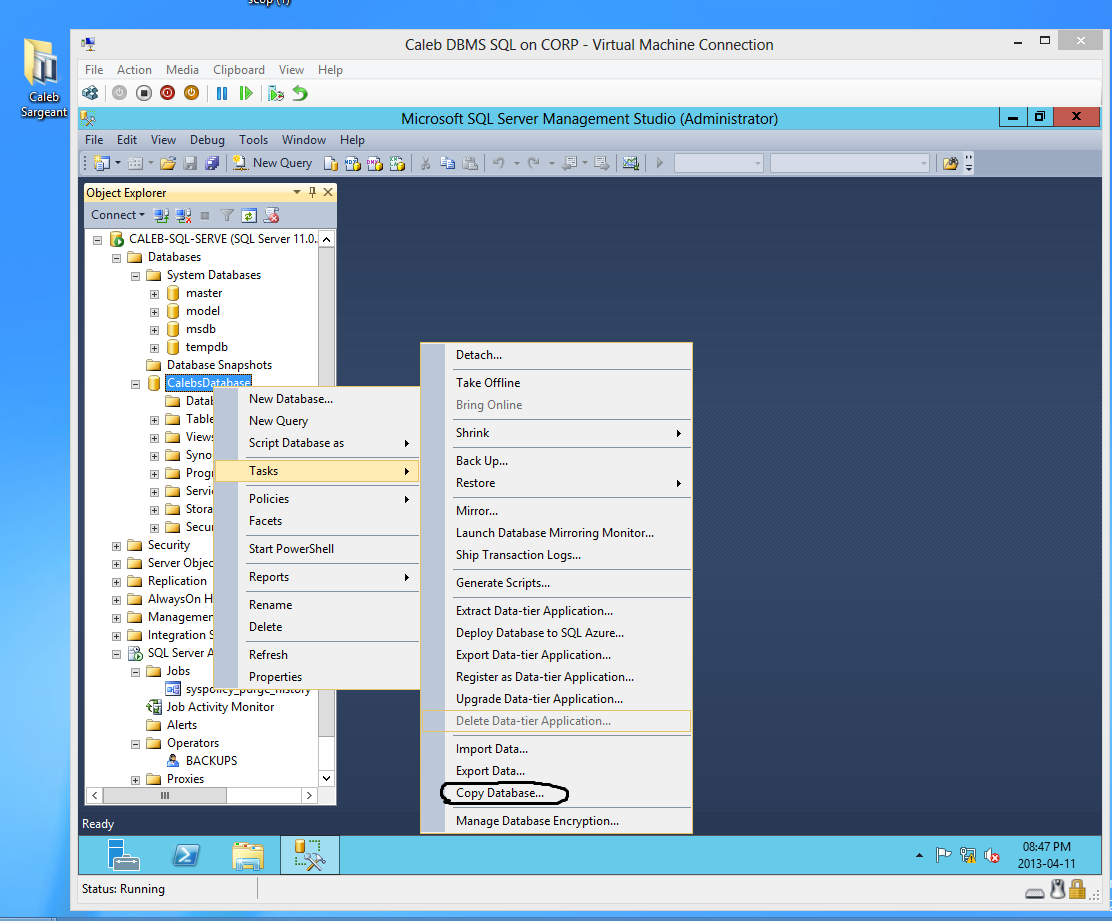Open the SSMS Tools menu
The height and width of the screenshot is (921, 1112).
tap(253, 140)
